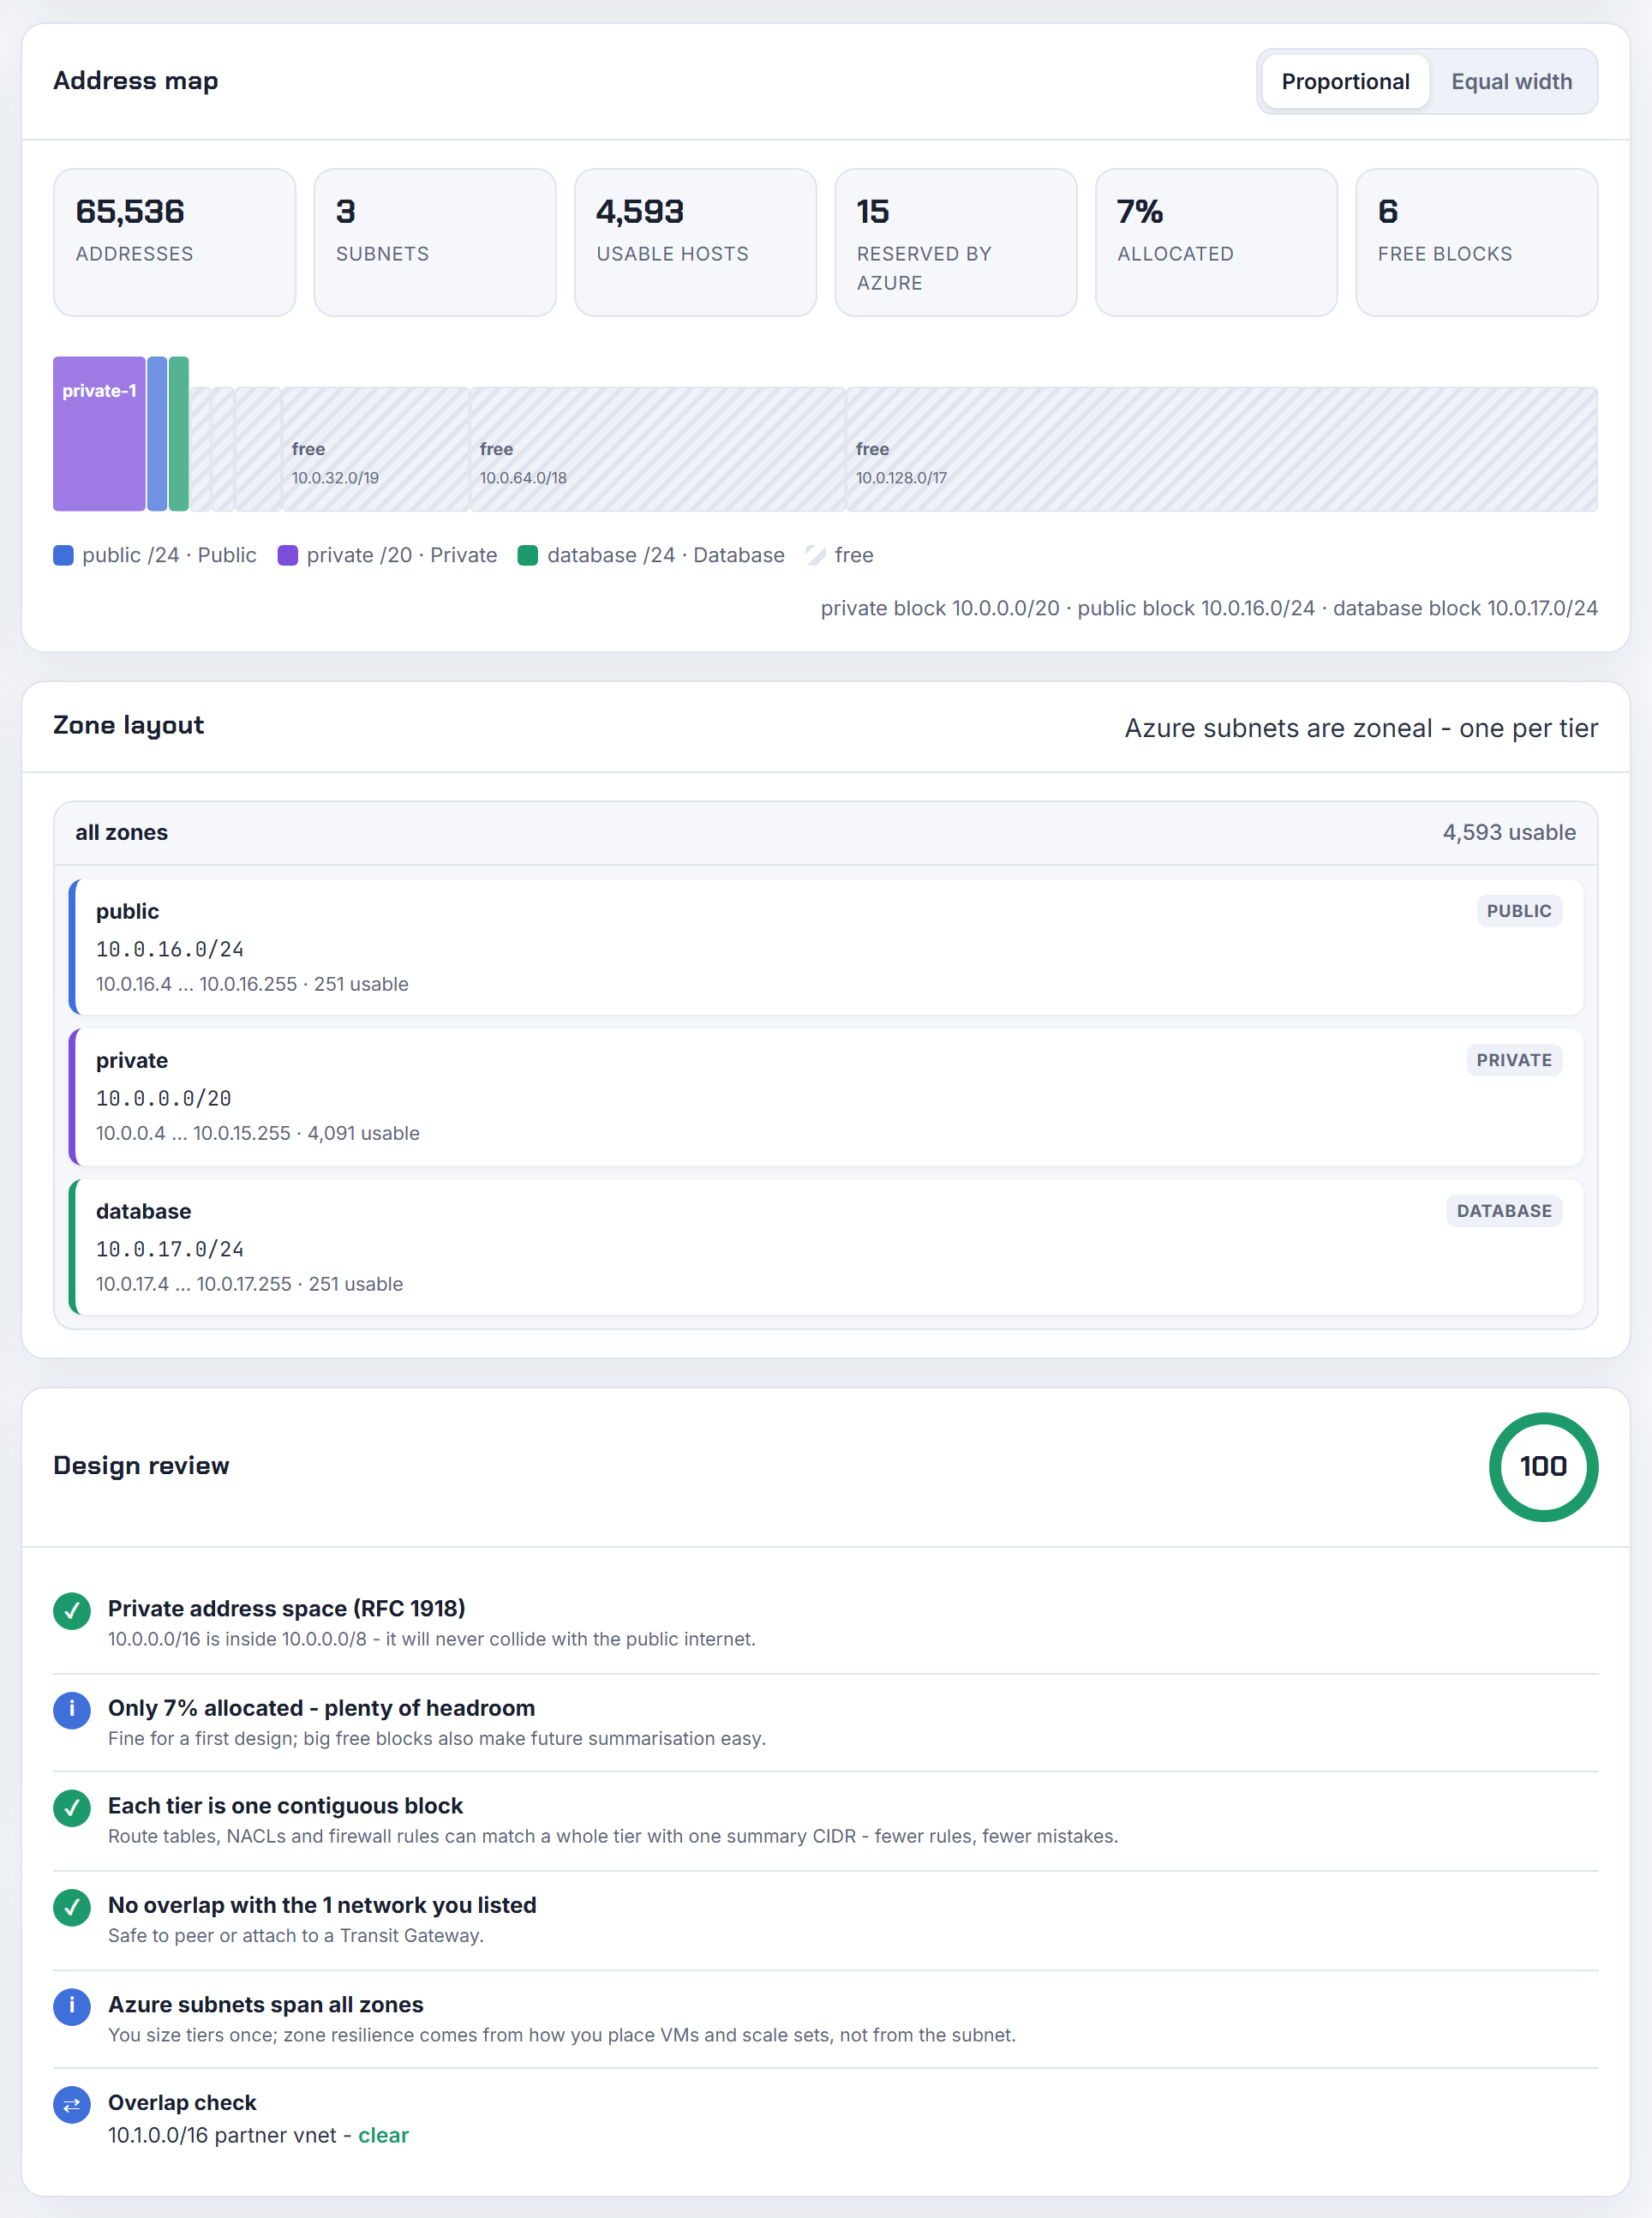The height and width of the screenshot is (2218, 1652).
Task: Click the green 'clear' overlap result
Action: pos(384,2135)
